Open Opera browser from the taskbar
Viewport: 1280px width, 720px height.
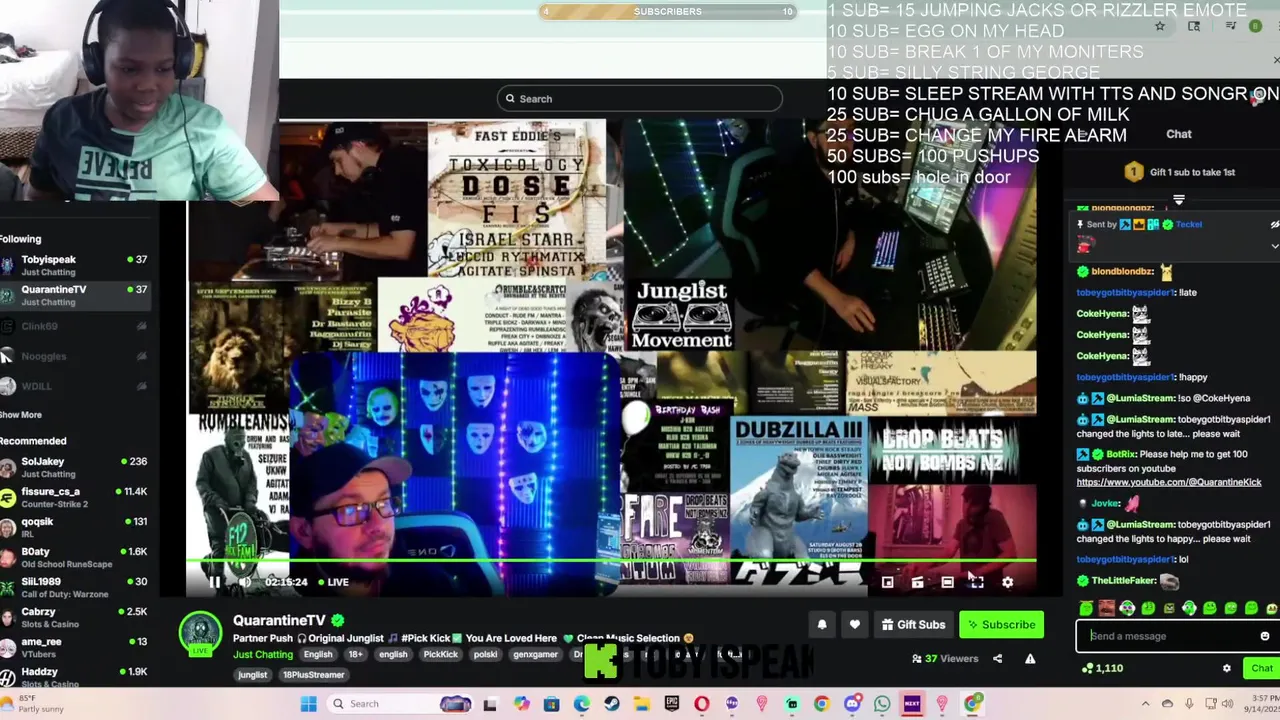click(x=702, y=704)
